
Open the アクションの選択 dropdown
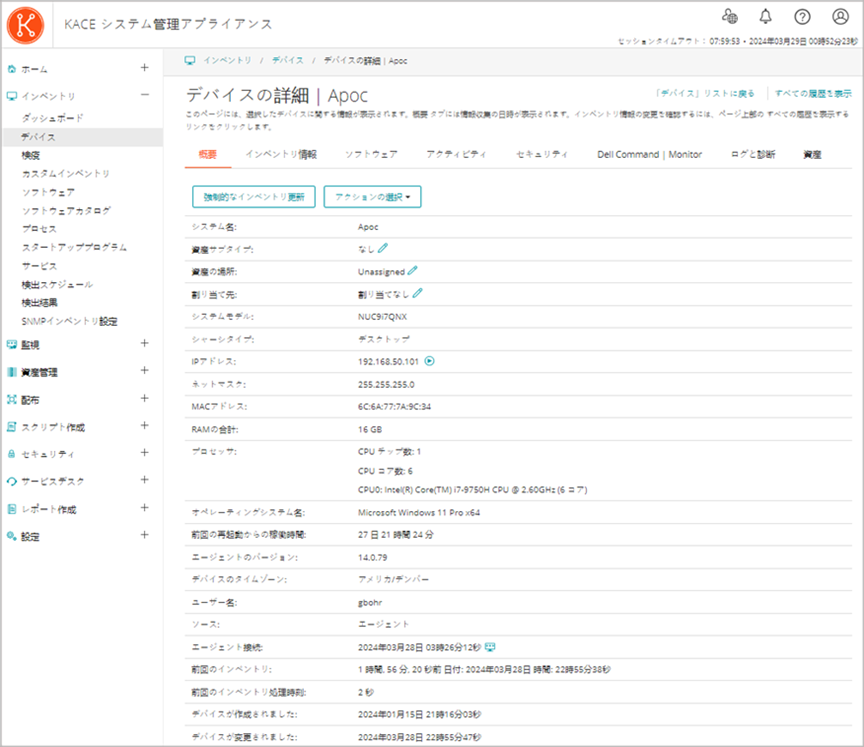pyautogui.click(x=372, y=197)
